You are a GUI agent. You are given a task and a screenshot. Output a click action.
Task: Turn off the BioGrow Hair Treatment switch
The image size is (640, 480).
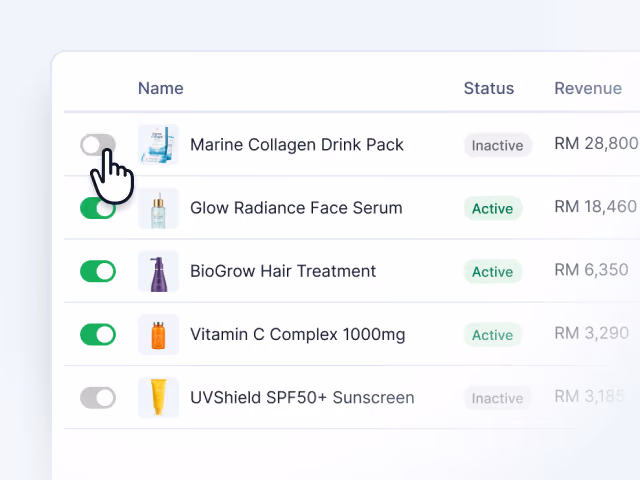[x=98, y=271]
